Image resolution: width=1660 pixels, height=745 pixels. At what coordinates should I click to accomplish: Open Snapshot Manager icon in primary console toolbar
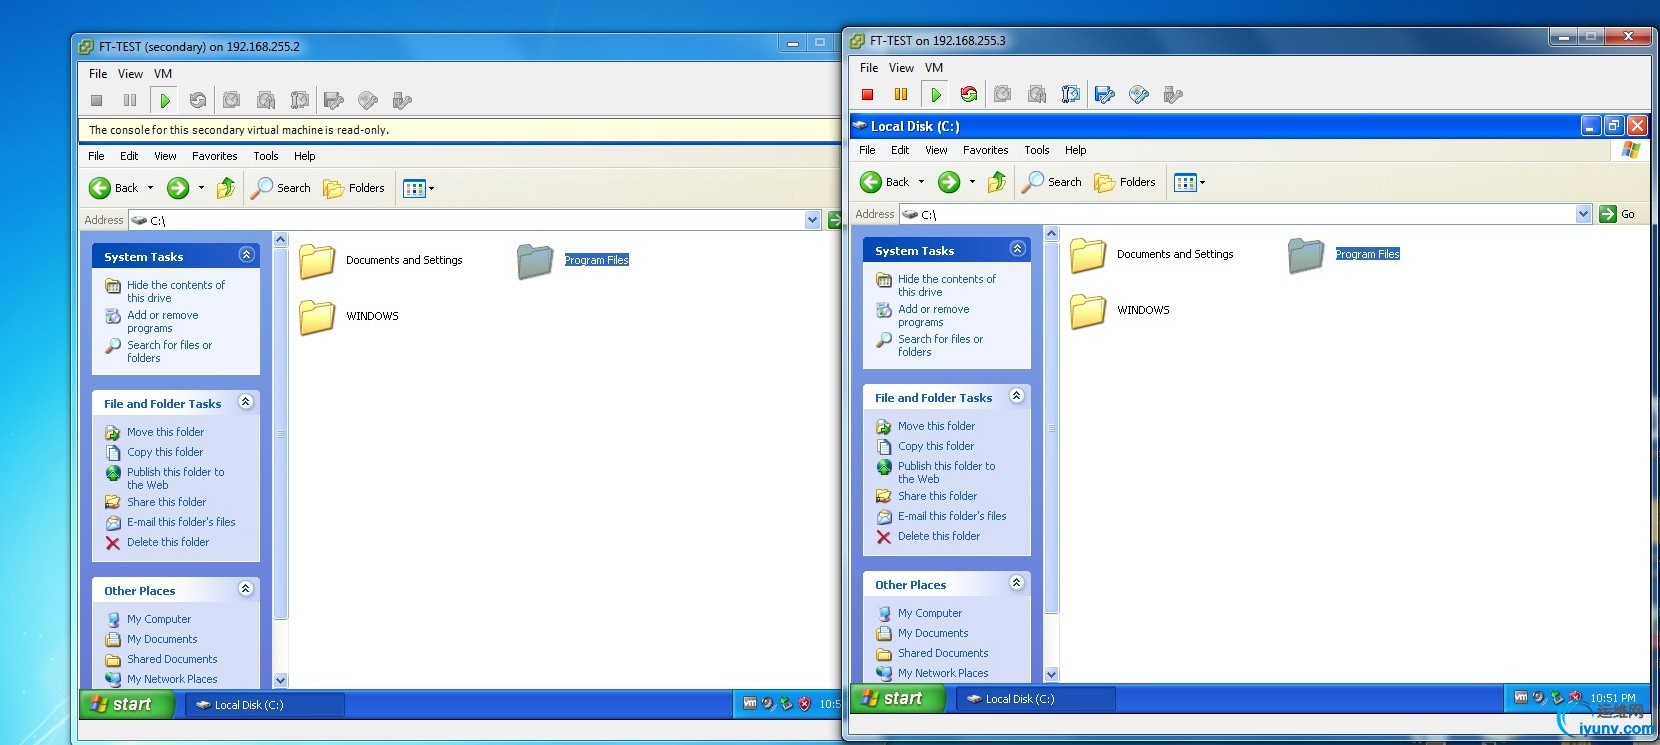pyautogui.click(x=1070, y=94)
